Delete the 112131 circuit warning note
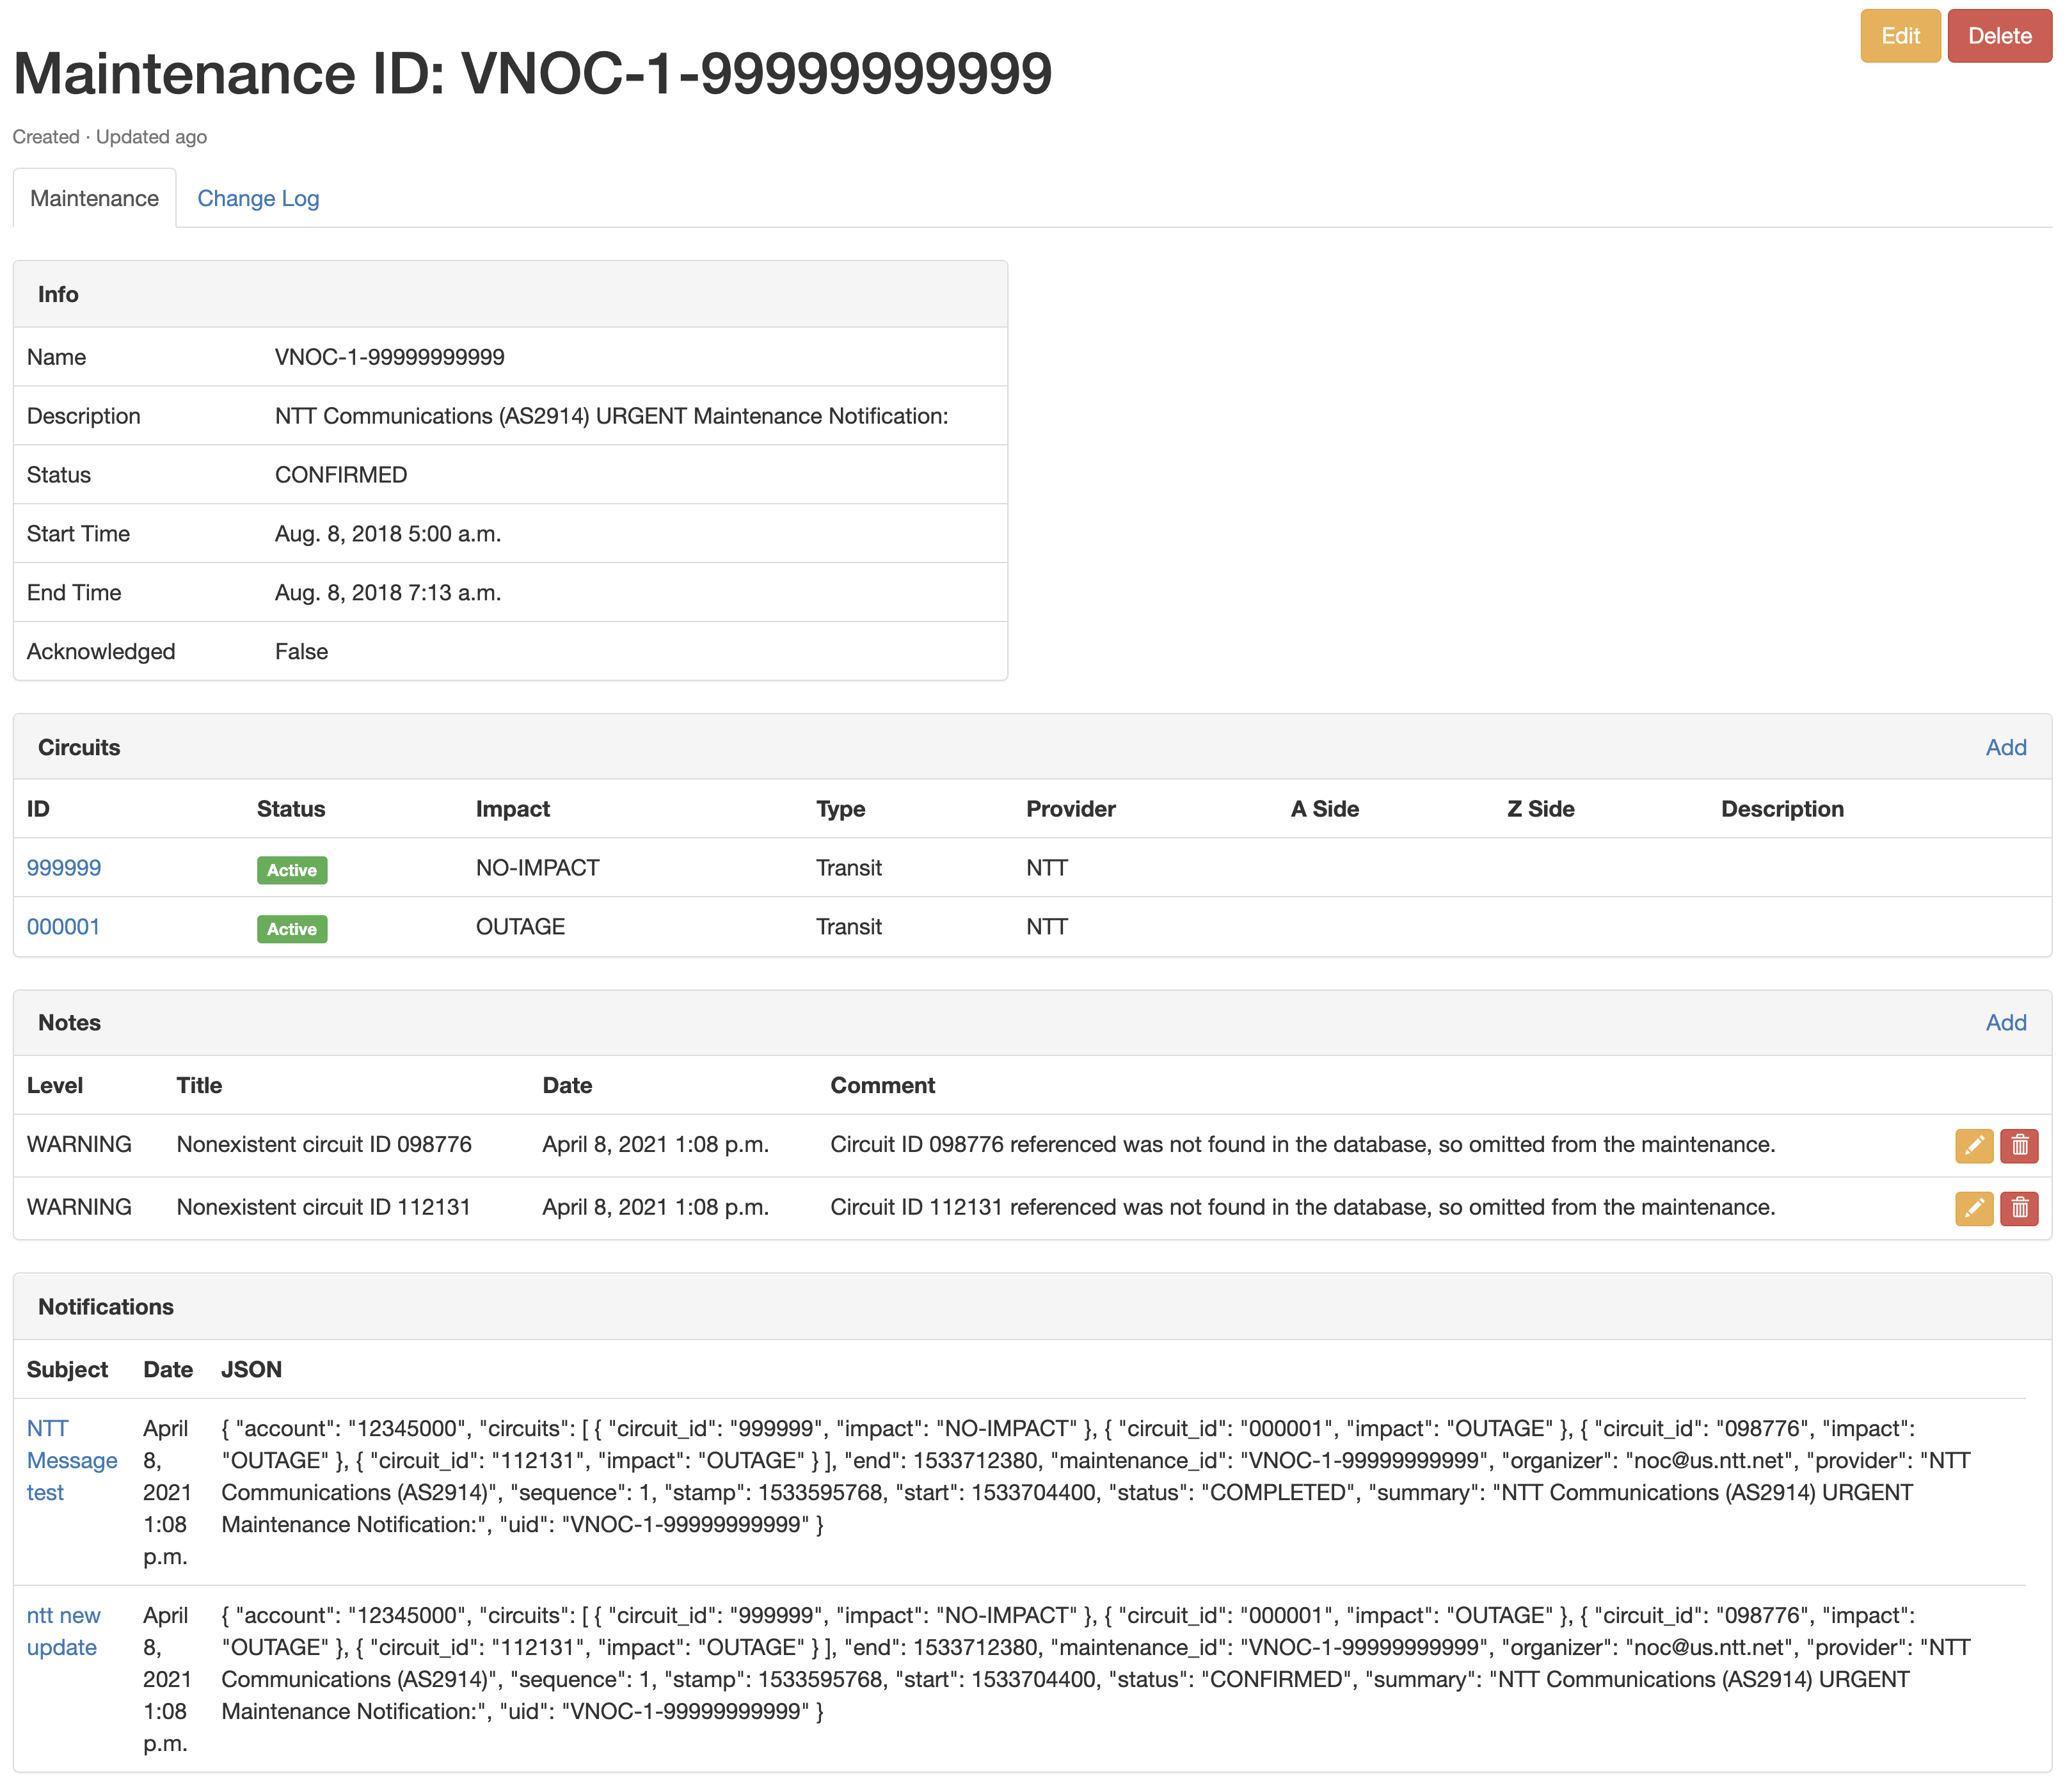Viewport: 2072px width, 1792px height. tap(2019, 1208)
